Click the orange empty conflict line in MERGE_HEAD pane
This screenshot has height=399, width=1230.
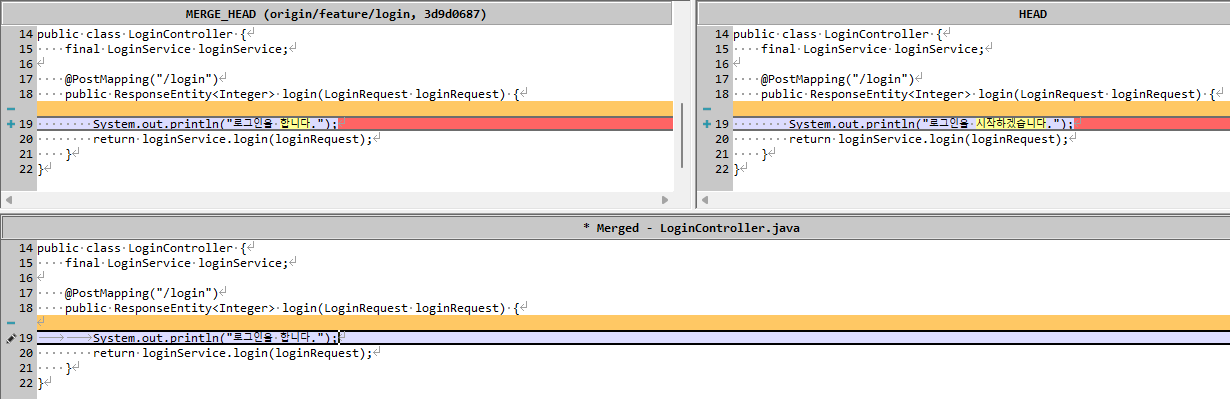[355, 108]
